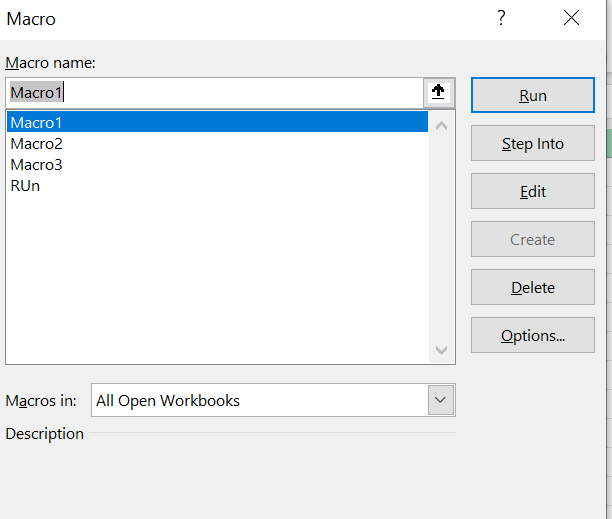Remove the macro using the Delete button
The image size is (612, 519).
(532, 288)
